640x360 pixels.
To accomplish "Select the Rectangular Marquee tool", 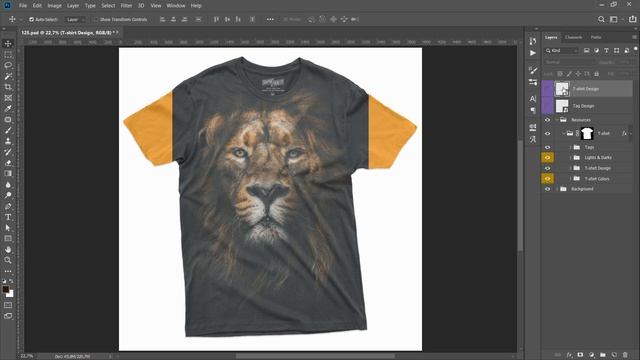I will pyautogui.click(x=8, y=54).
